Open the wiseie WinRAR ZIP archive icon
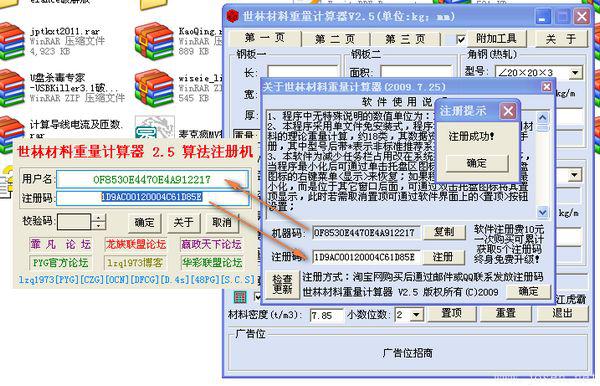600x386 pixels. (x=154, y=88)
